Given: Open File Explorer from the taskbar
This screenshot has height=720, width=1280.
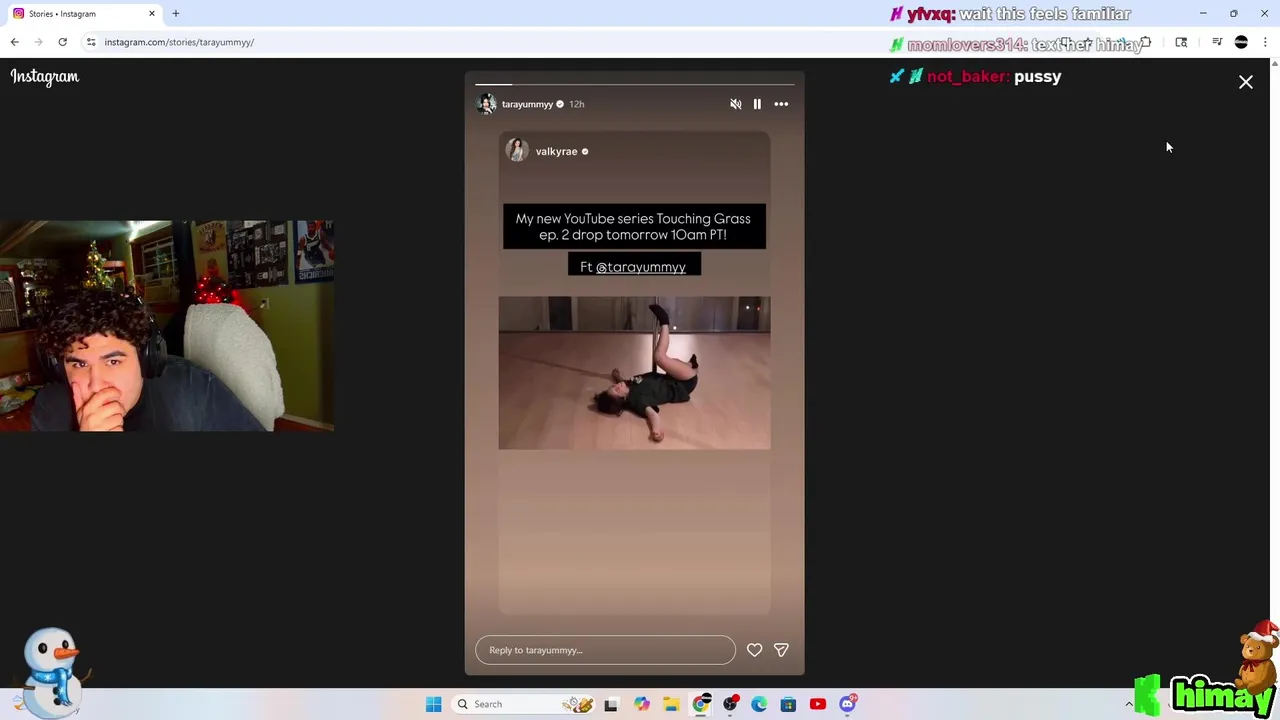Looking at the screenshot, I should 671,704.
